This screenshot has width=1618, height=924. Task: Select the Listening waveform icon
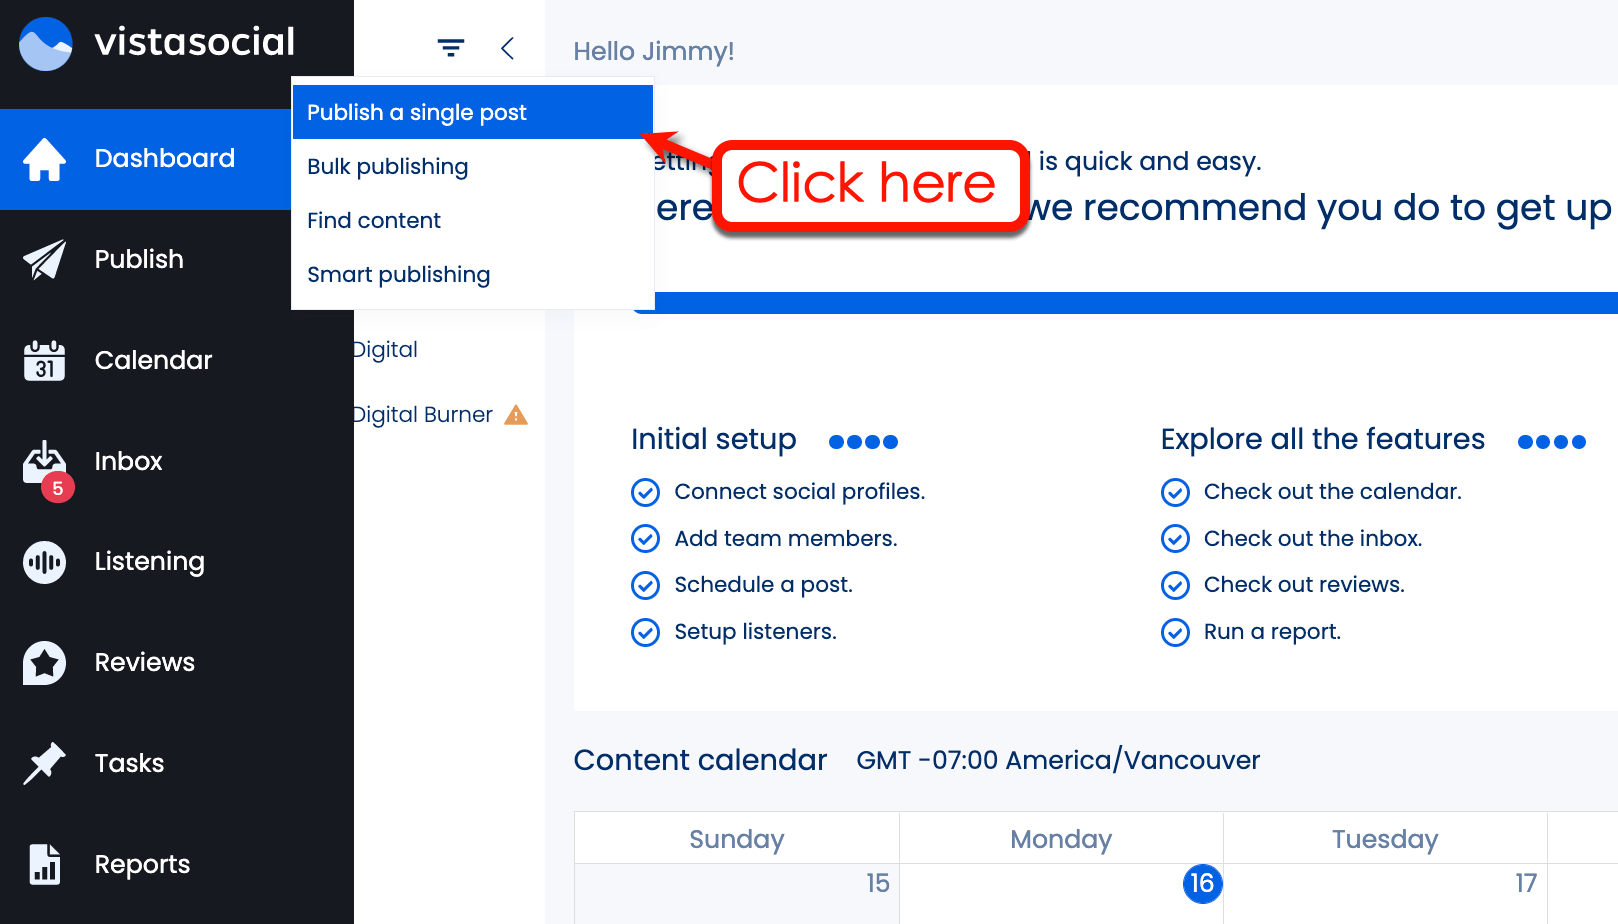tap(44, 562)
